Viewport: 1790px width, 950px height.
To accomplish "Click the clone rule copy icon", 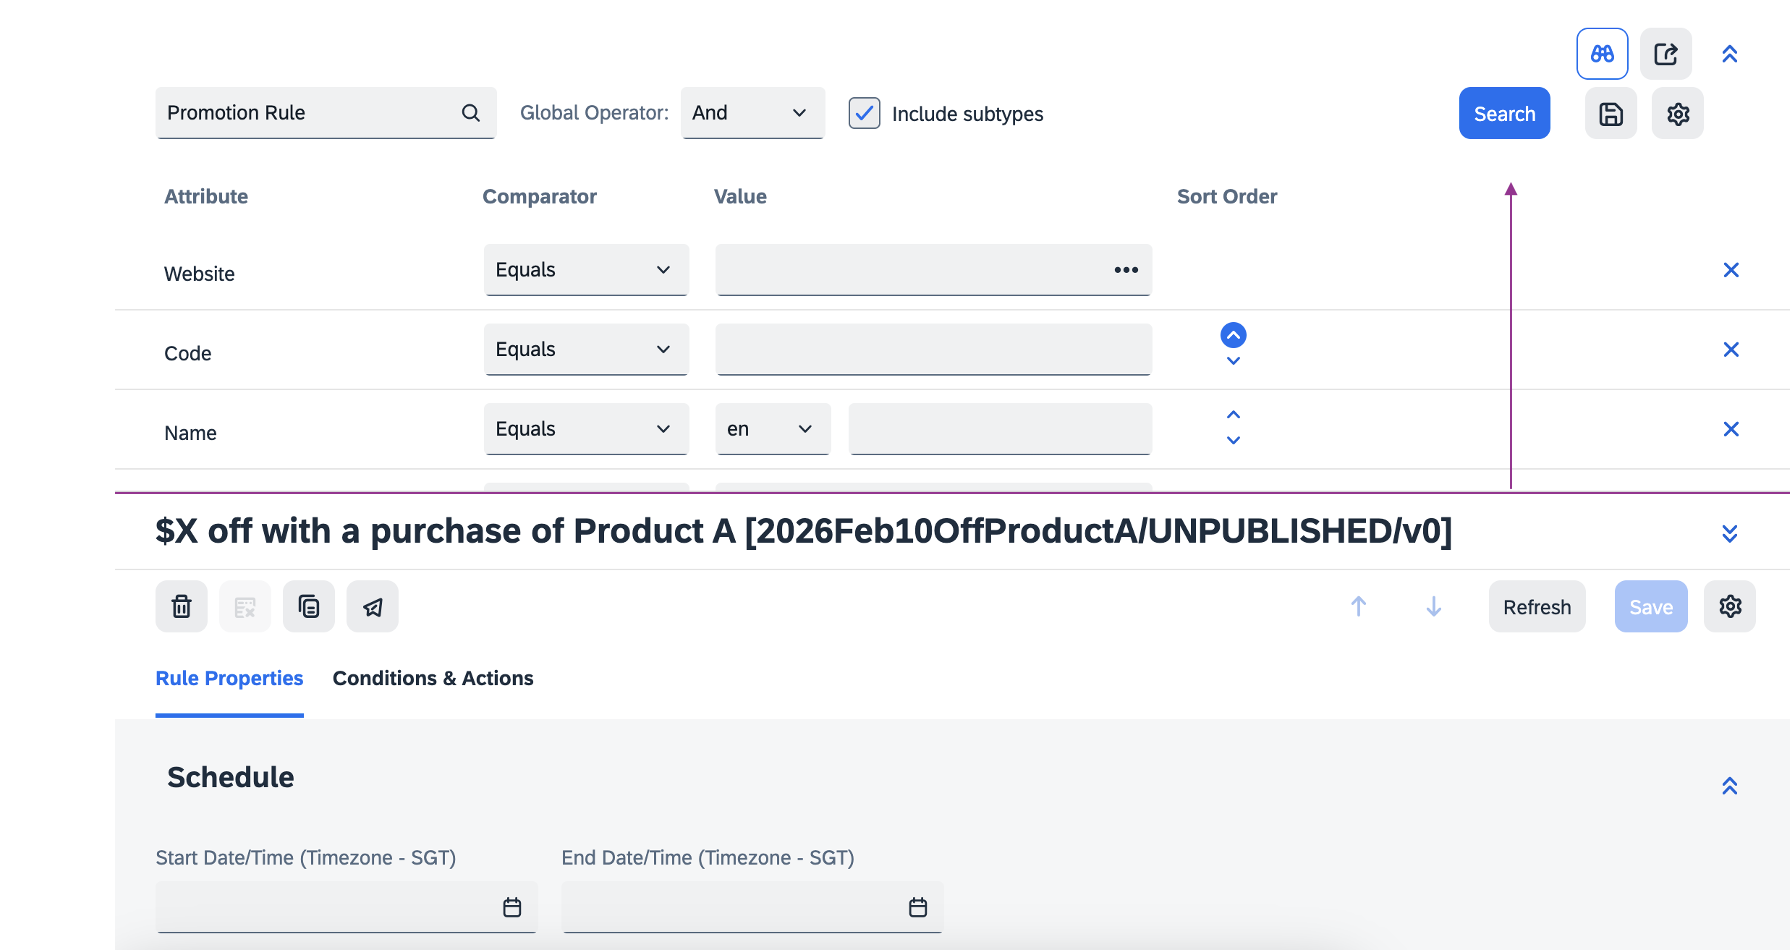I will pyautogui.click(x=308, y=607).
